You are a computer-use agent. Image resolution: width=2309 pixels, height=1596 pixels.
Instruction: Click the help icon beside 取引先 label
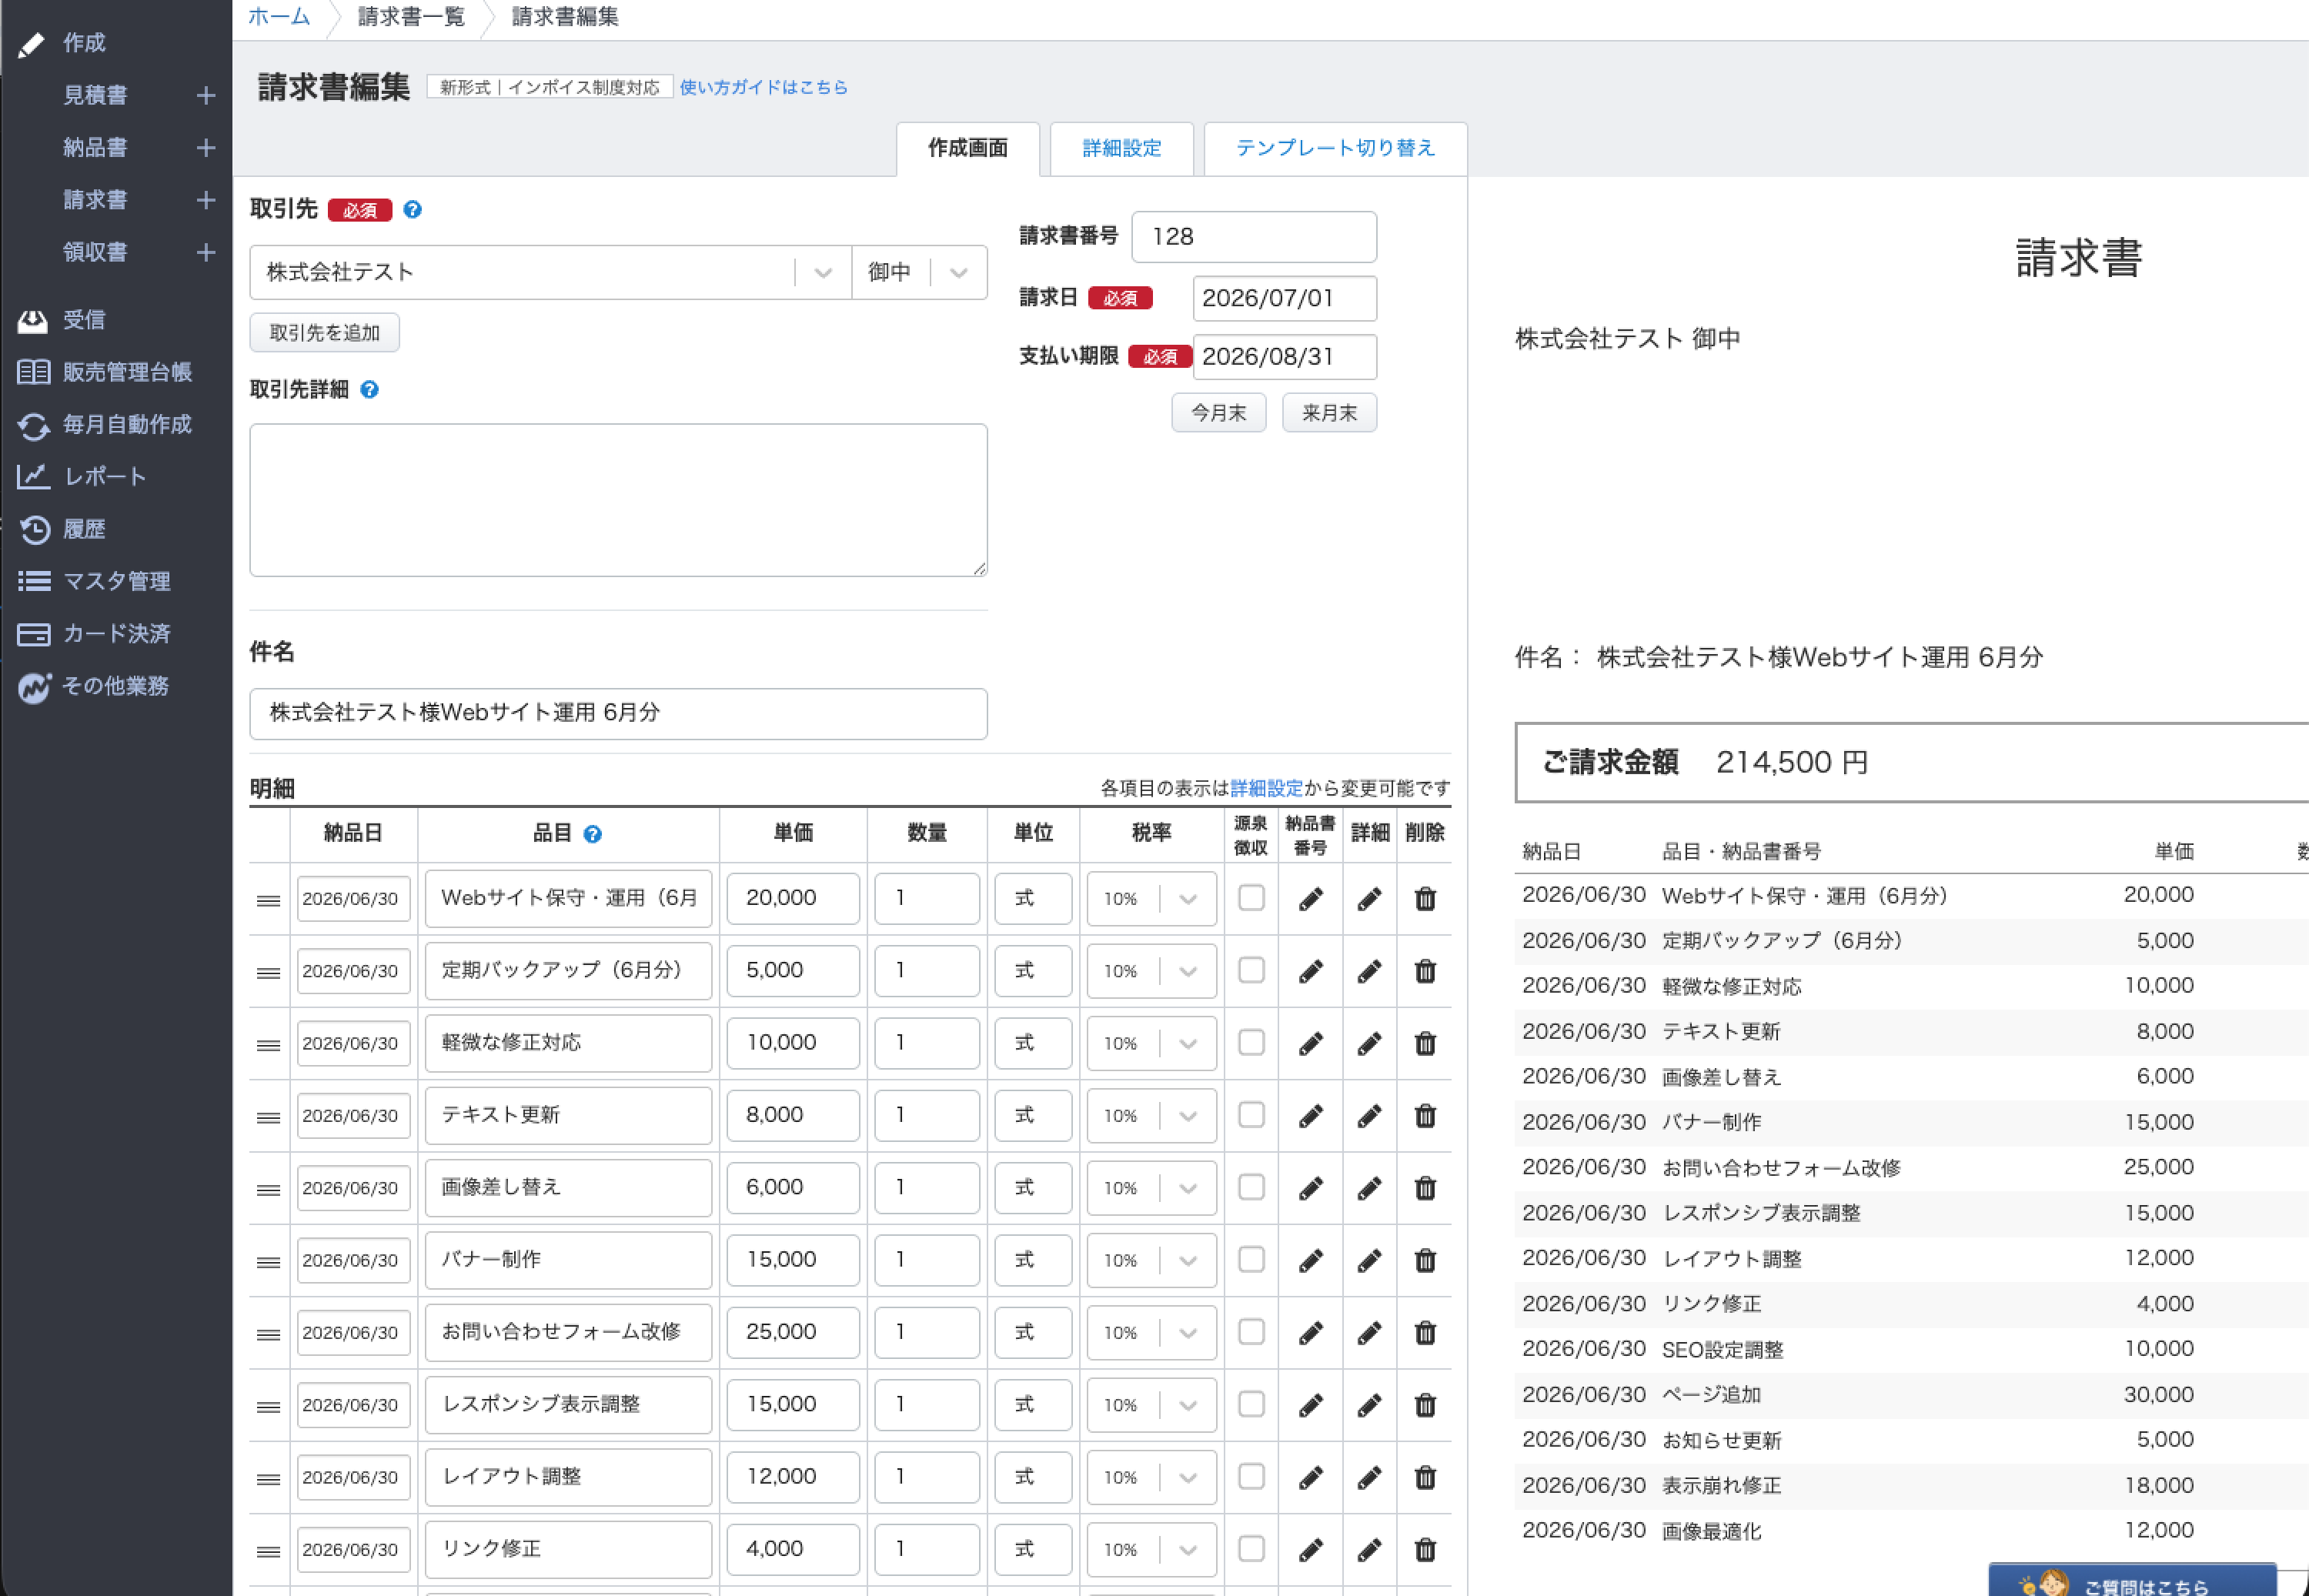412,209
